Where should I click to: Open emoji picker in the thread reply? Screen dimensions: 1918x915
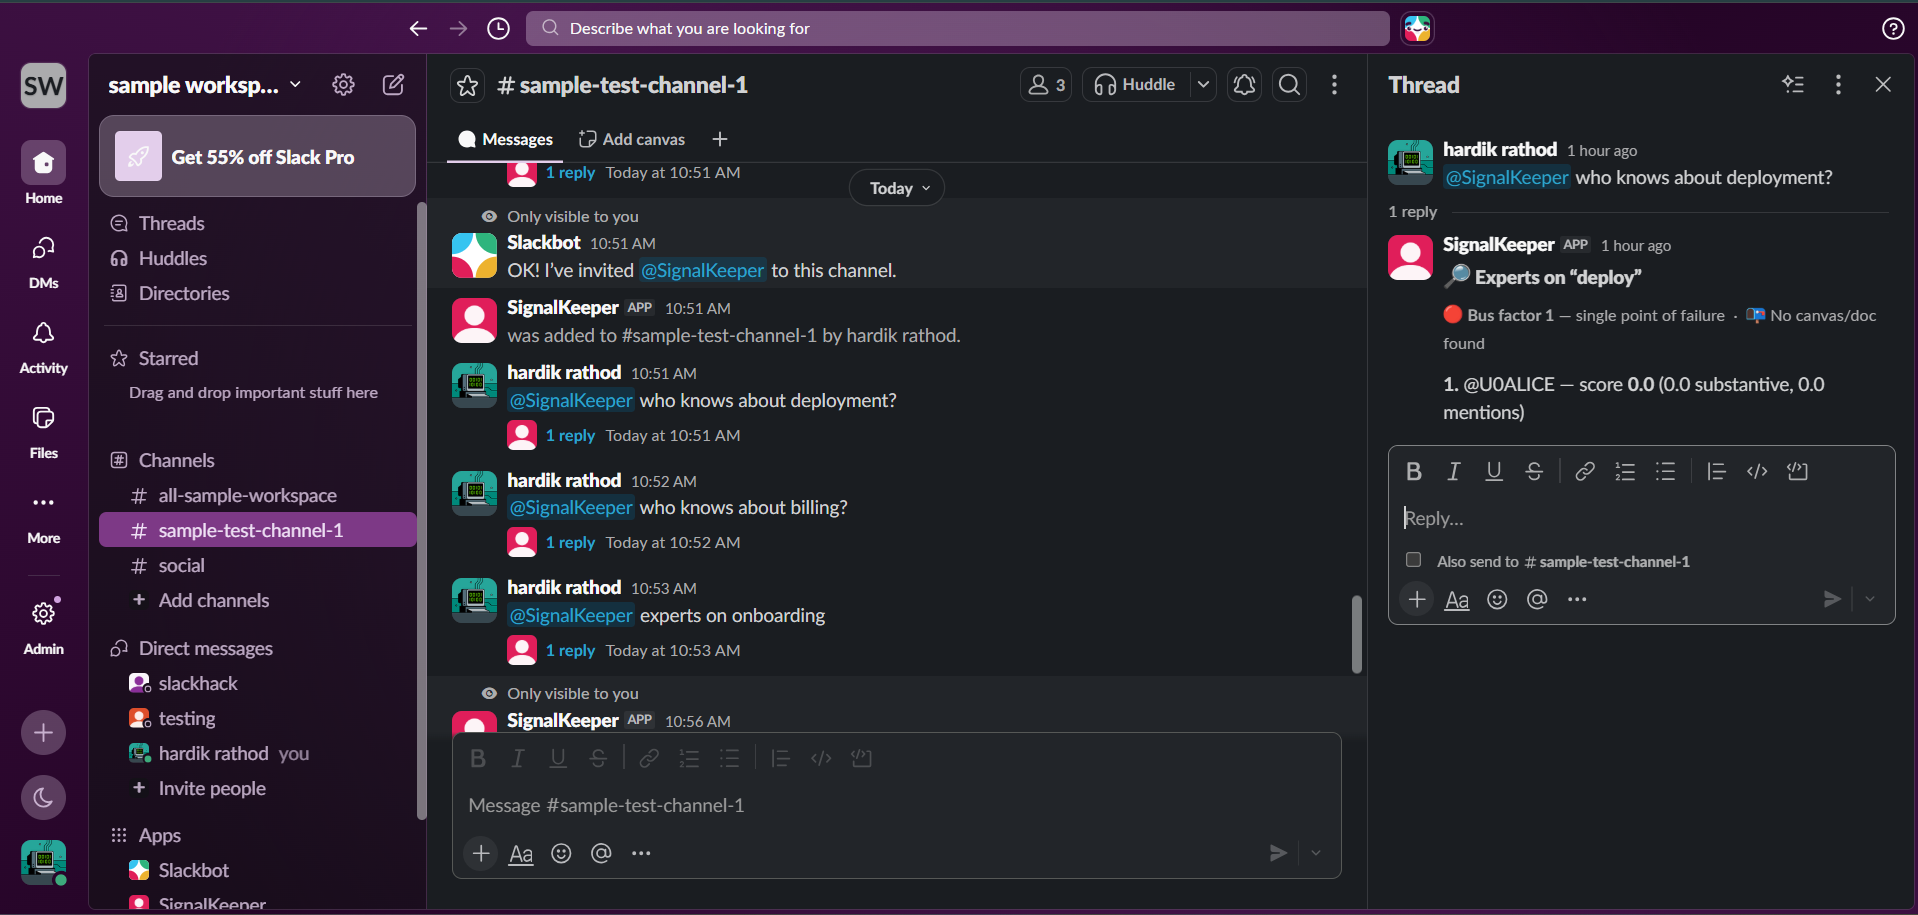(1497, 600)
